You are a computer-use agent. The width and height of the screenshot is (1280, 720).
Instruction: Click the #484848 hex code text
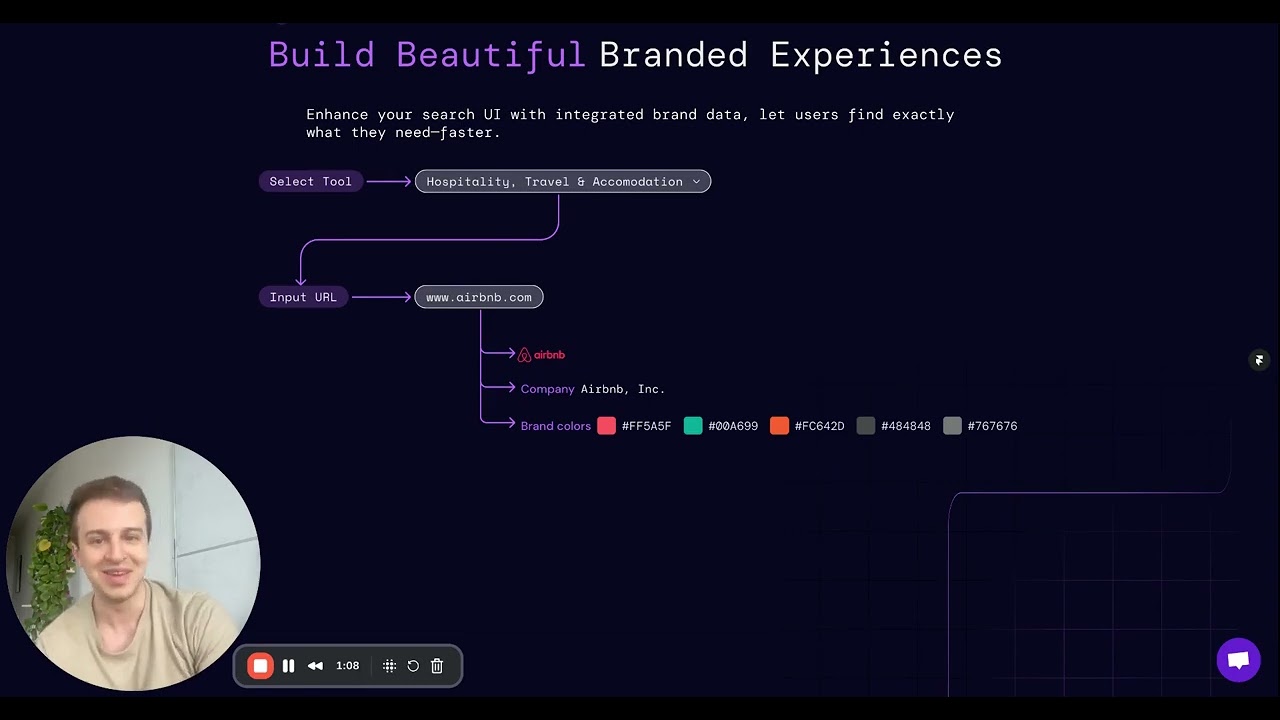click(906, 426)
